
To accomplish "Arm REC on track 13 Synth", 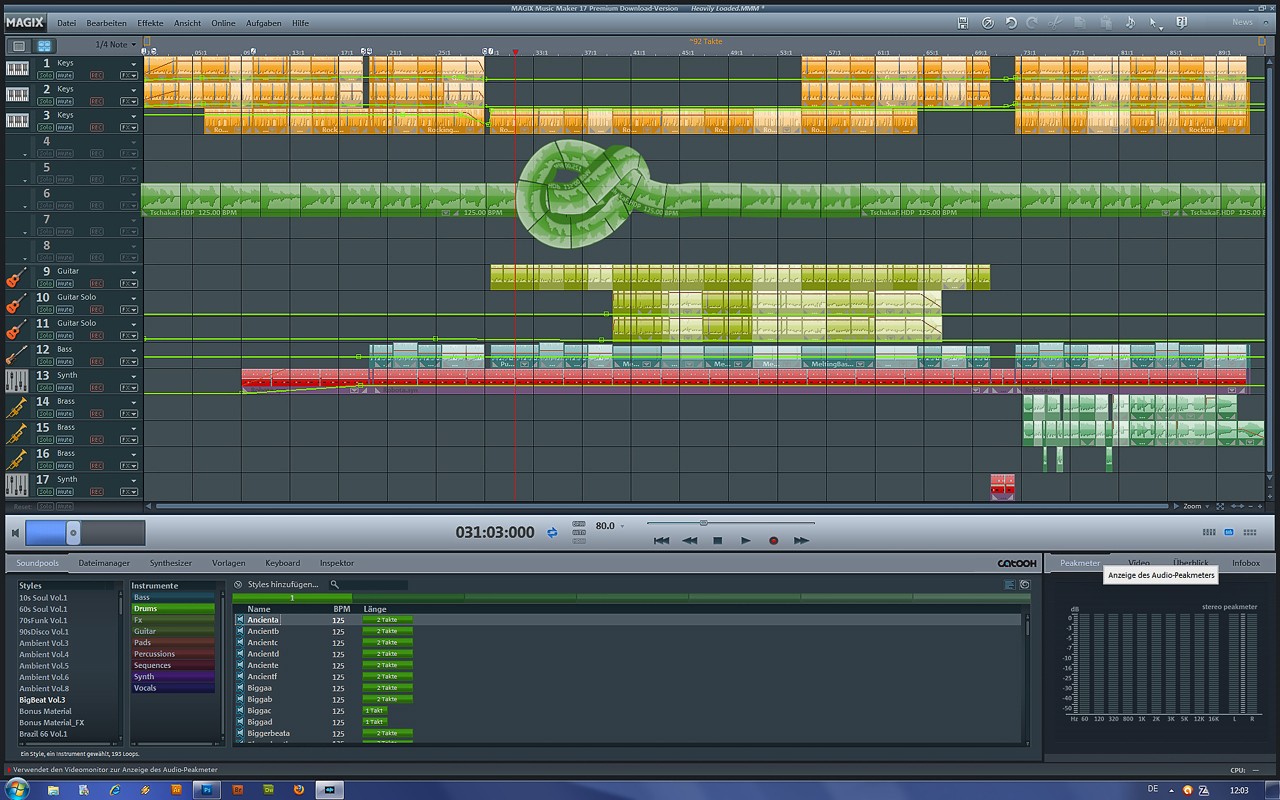I will [x=97, y=387].
